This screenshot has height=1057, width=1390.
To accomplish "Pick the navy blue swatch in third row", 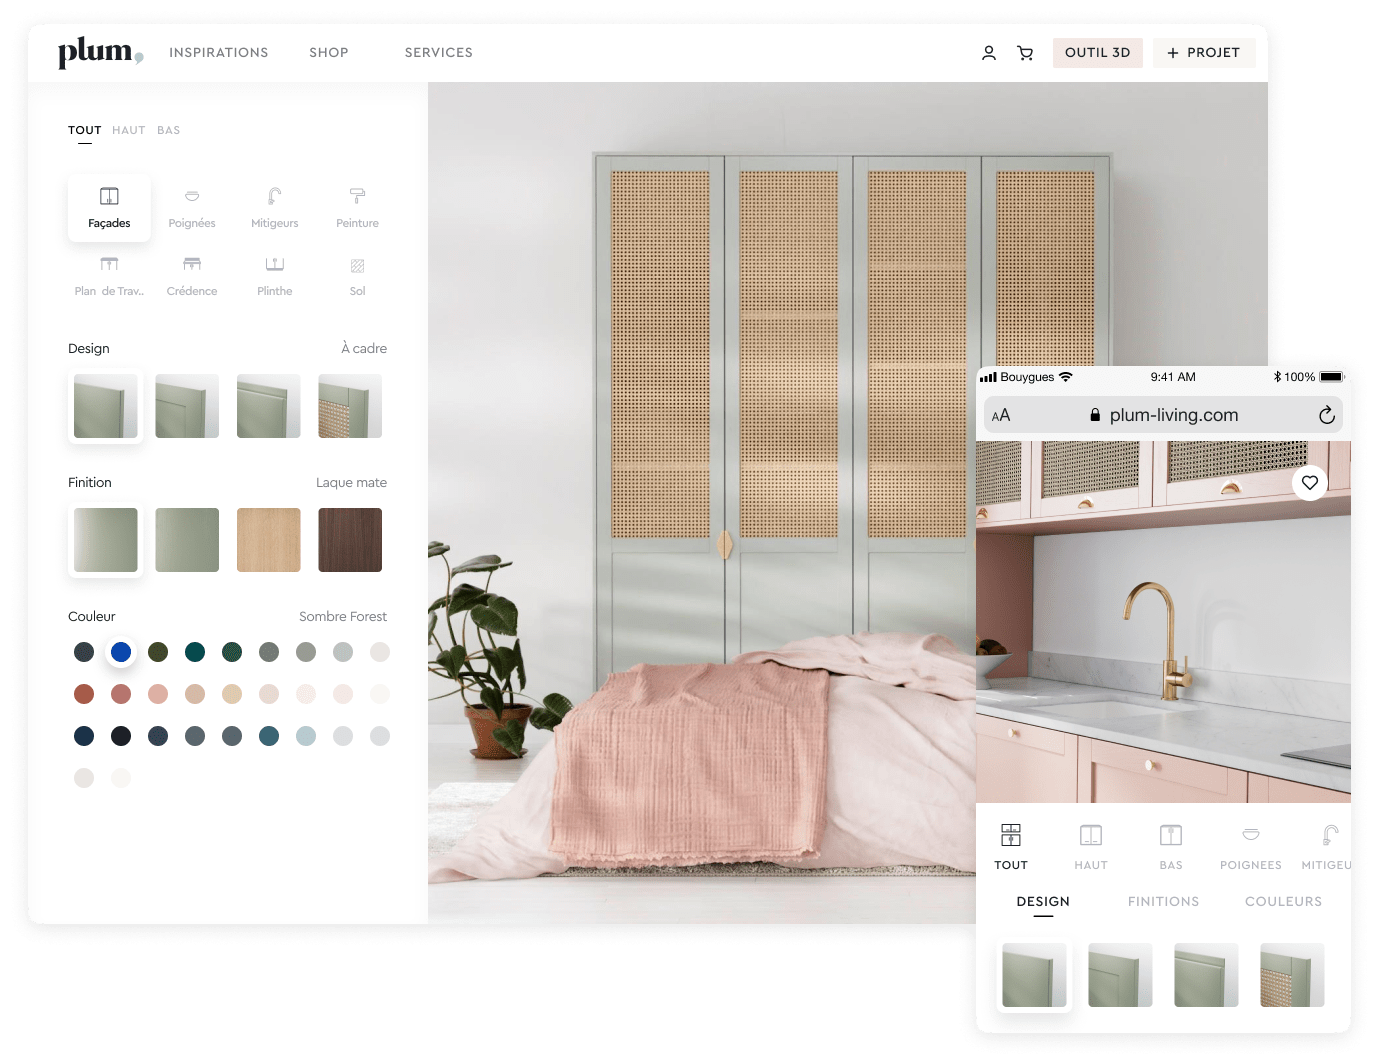I will pos(84,736).
